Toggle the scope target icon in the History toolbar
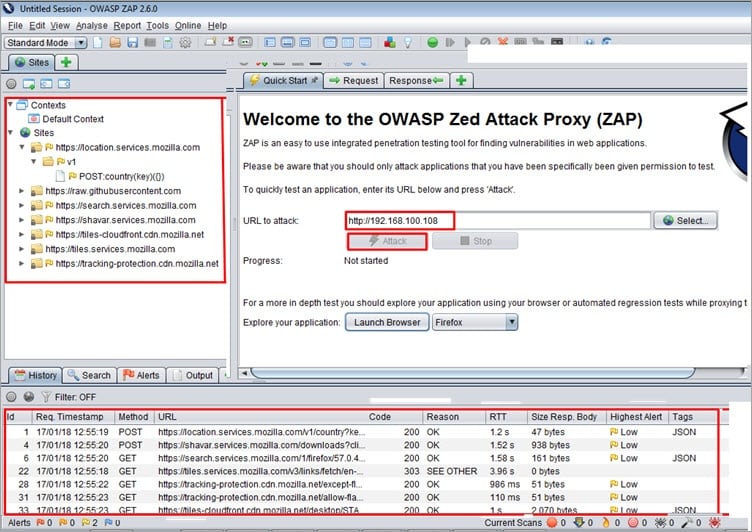This screenshot has width=752, height=532. coord(11,397)
